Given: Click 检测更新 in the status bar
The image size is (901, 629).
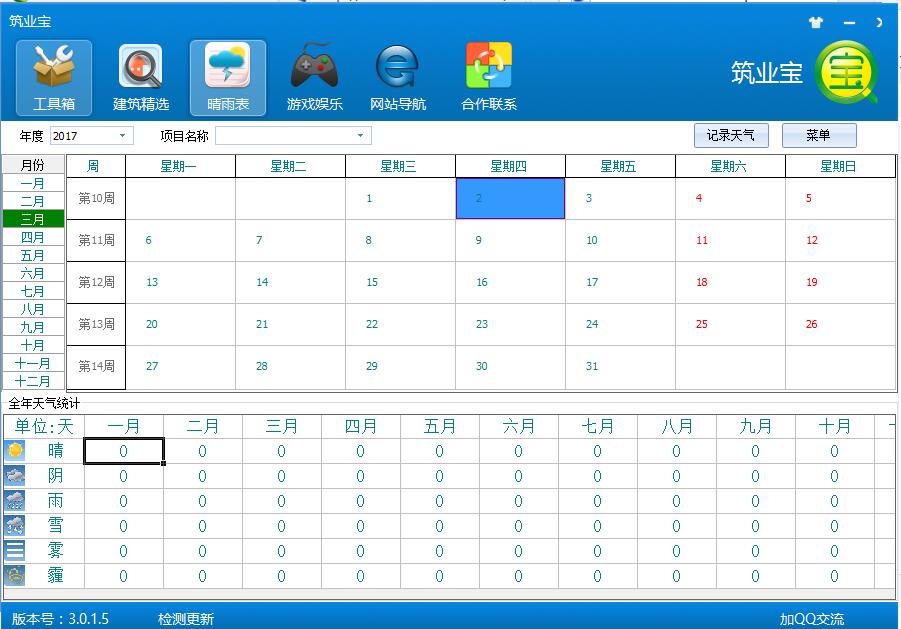Looking at the screenshot, I should (186, 619).
